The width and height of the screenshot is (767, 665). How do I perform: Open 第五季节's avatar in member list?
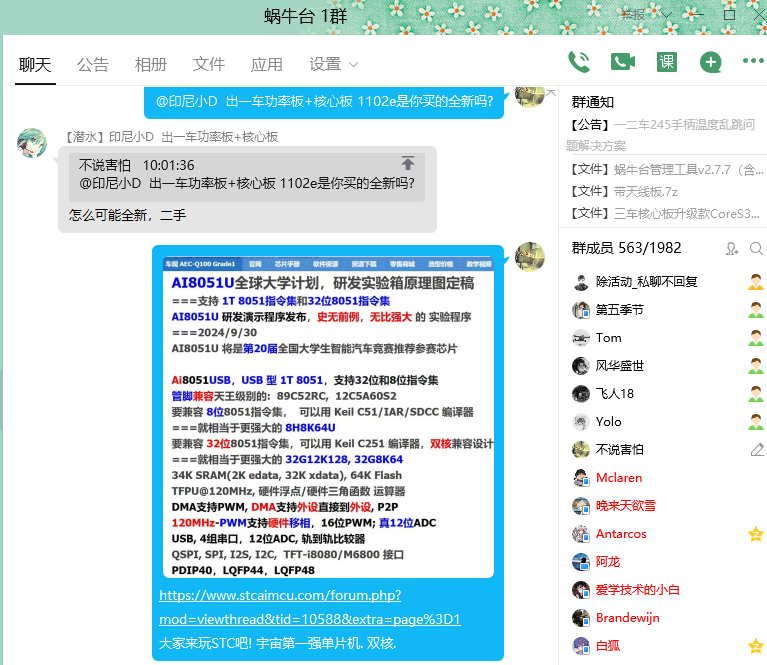coord(581,310)
